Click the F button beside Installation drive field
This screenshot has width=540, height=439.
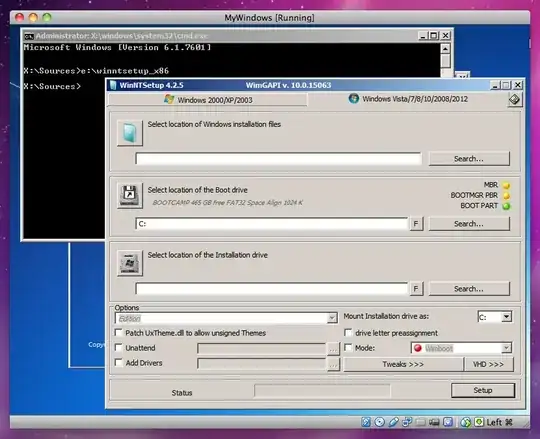click(416, 289)
